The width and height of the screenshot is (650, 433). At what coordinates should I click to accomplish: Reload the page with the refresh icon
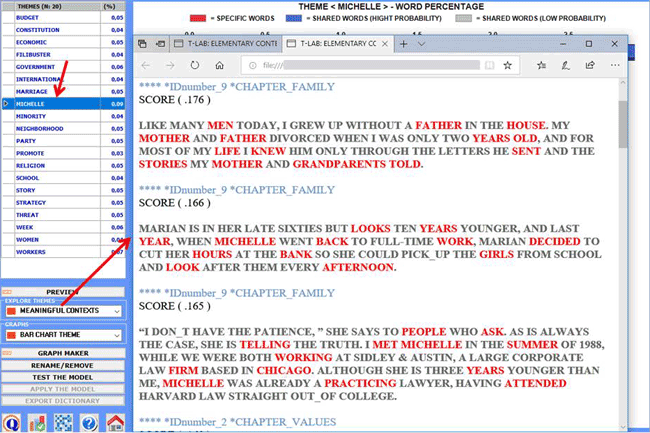tap(195, 65)
